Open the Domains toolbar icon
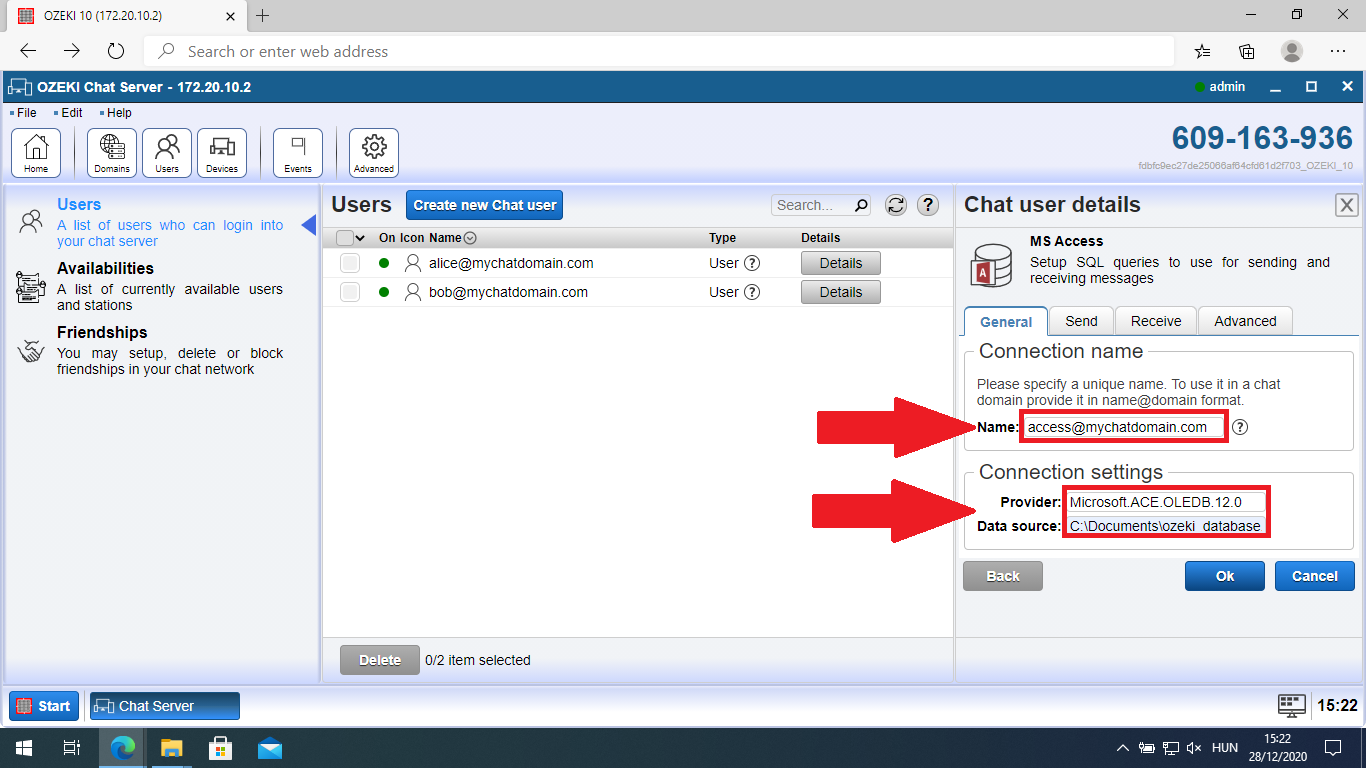 click(x=112, y=153)
